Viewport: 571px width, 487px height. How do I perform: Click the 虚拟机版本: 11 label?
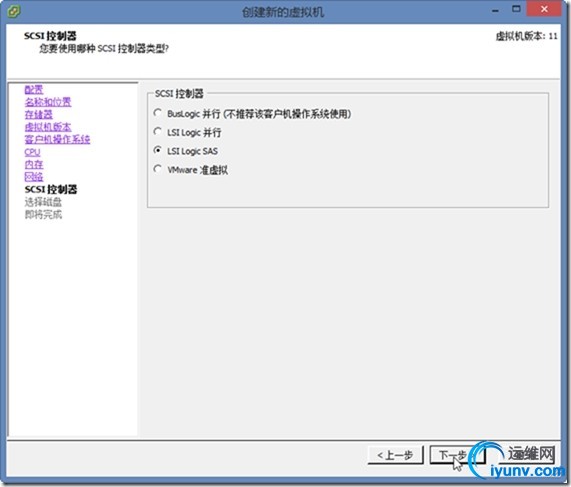pyautogui.click(x=526, y=36)
